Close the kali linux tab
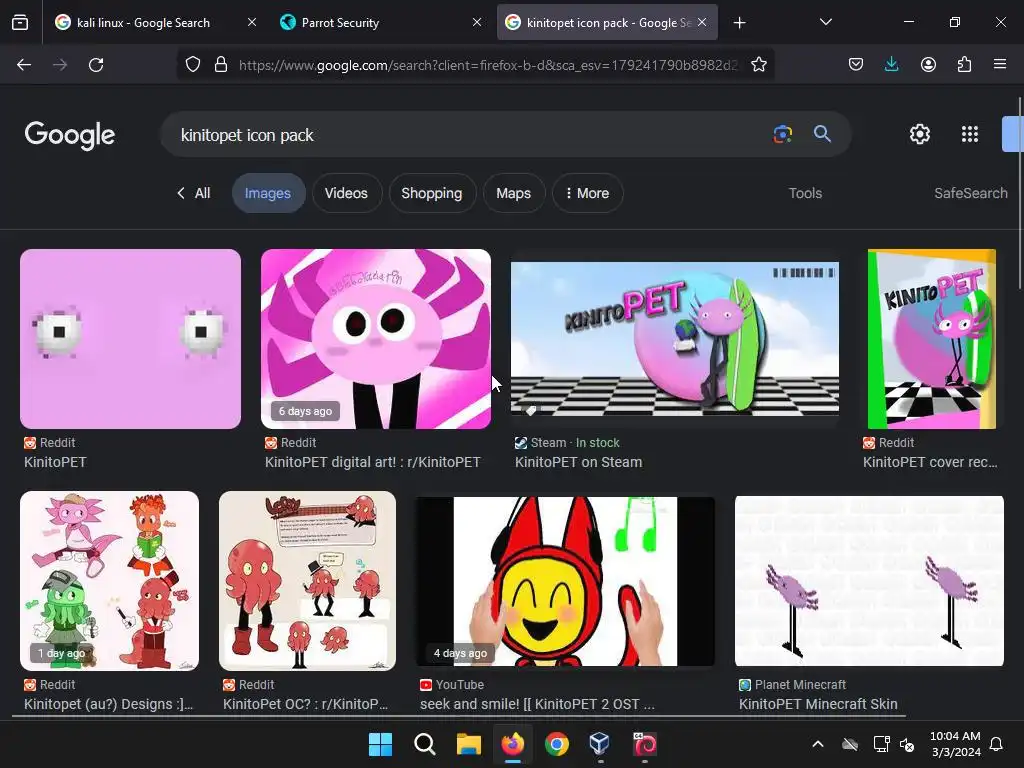The width and height of the screenshot is (1024, 768). pyautogui.click(x=251, y=22)
